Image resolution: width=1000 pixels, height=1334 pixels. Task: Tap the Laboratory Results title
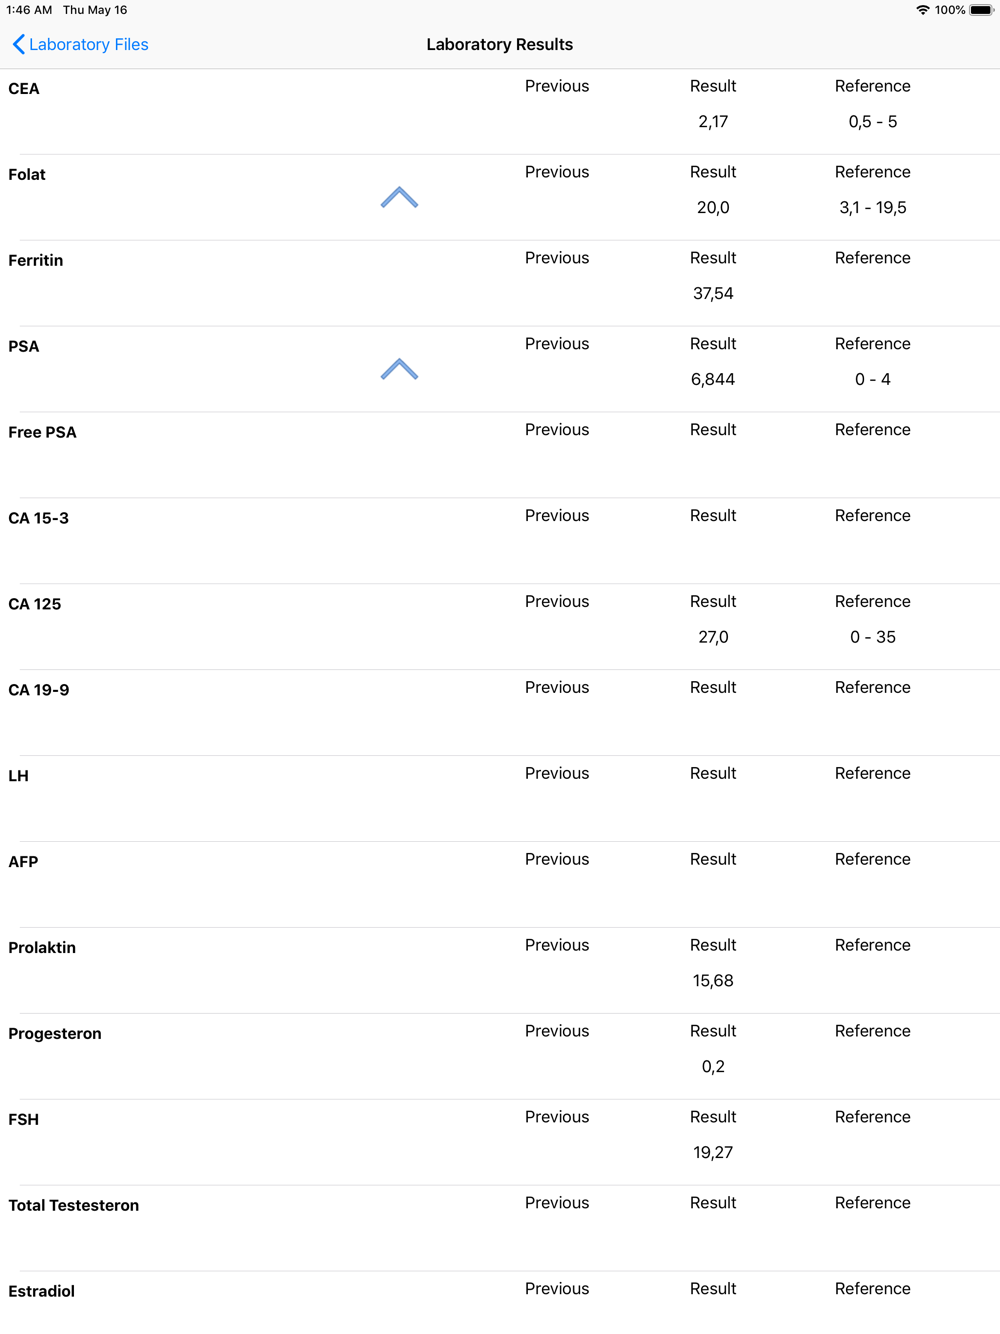[x=500, y=44]
